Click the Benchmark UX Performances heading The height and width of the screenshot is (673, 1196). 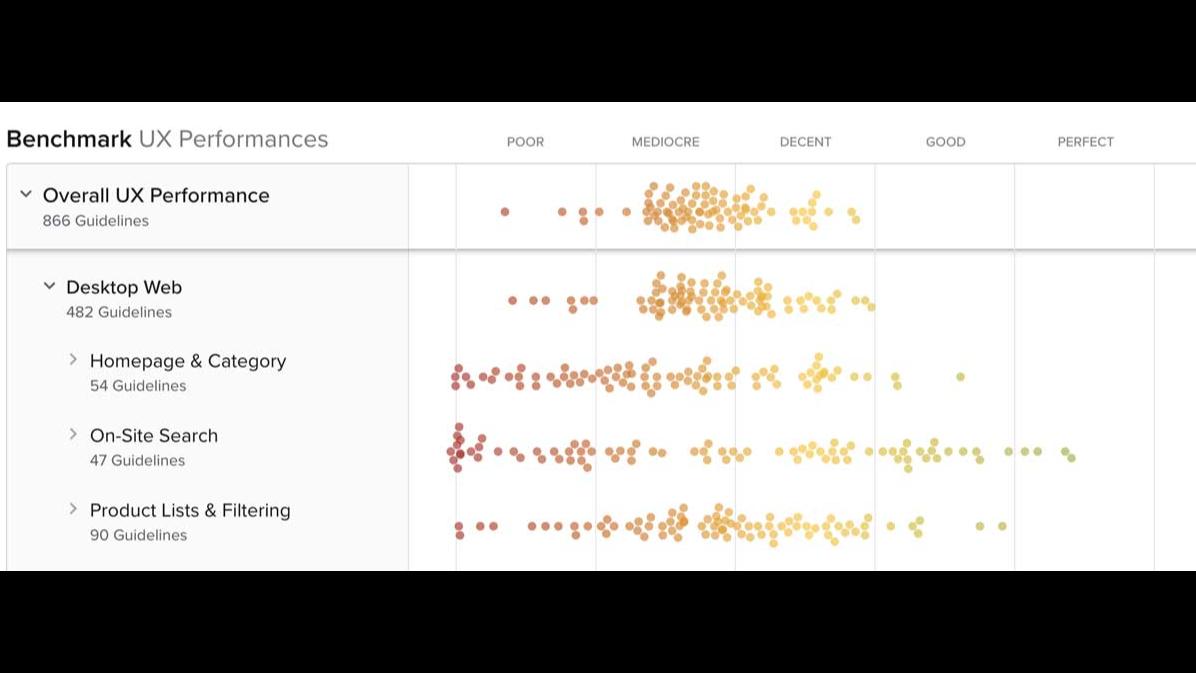pos(167,139)
